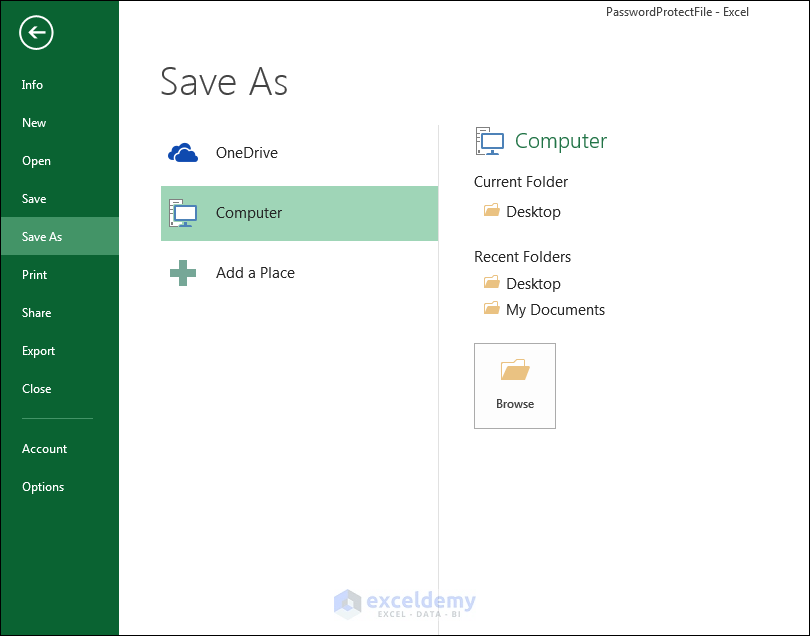Click the Account sidebar entry
Viewport: 810px width, 636px height.
[x=44, y=448]
